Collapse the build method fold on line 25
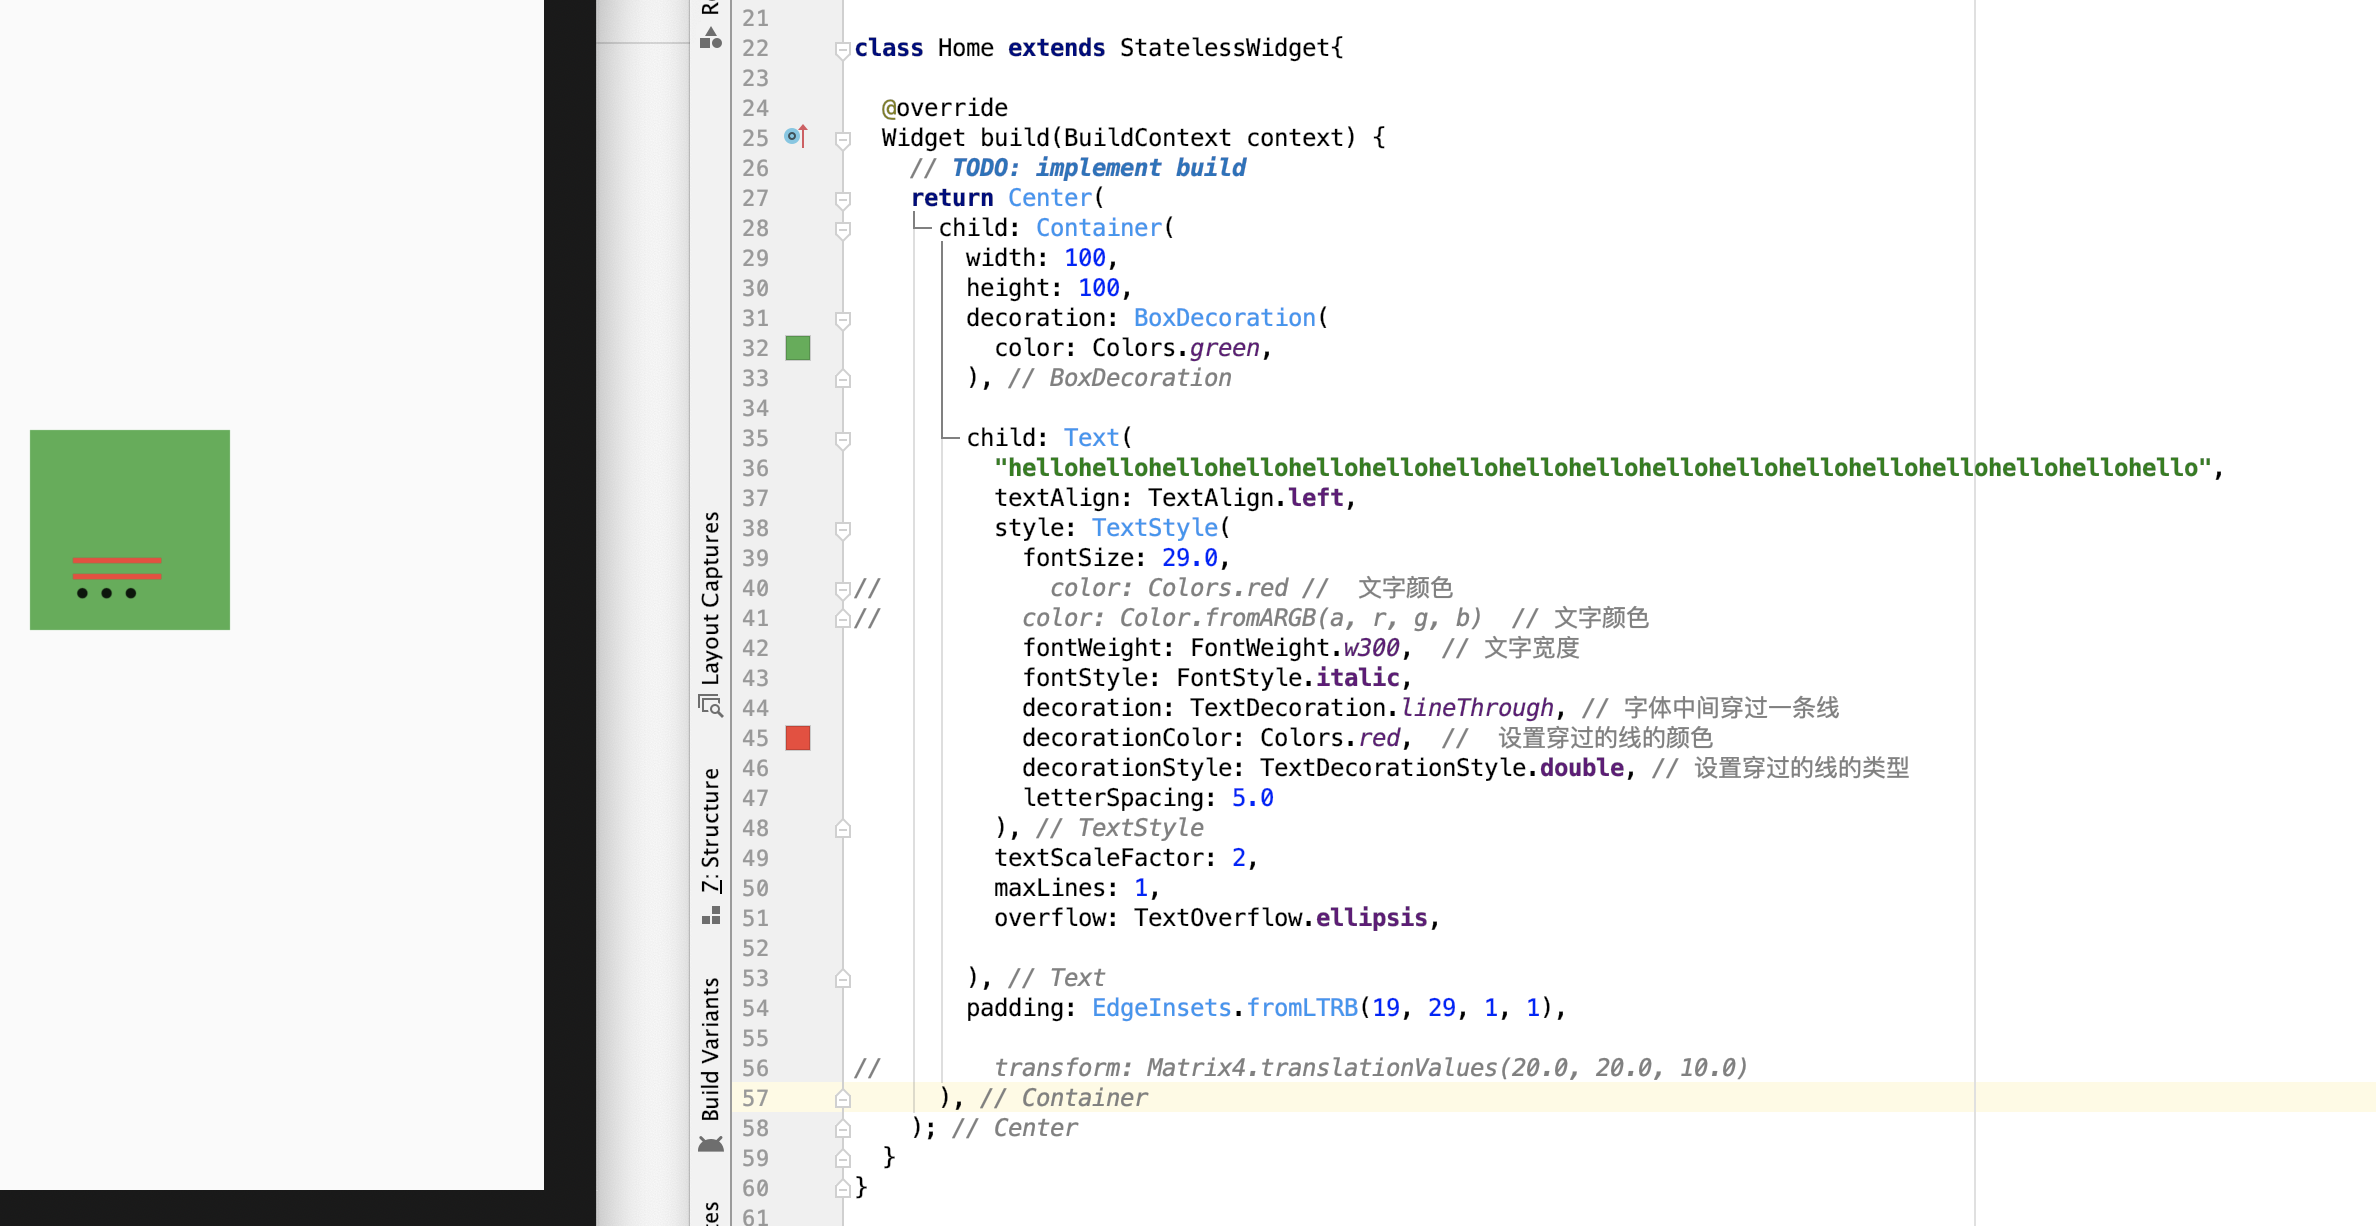 coord(843,139)
